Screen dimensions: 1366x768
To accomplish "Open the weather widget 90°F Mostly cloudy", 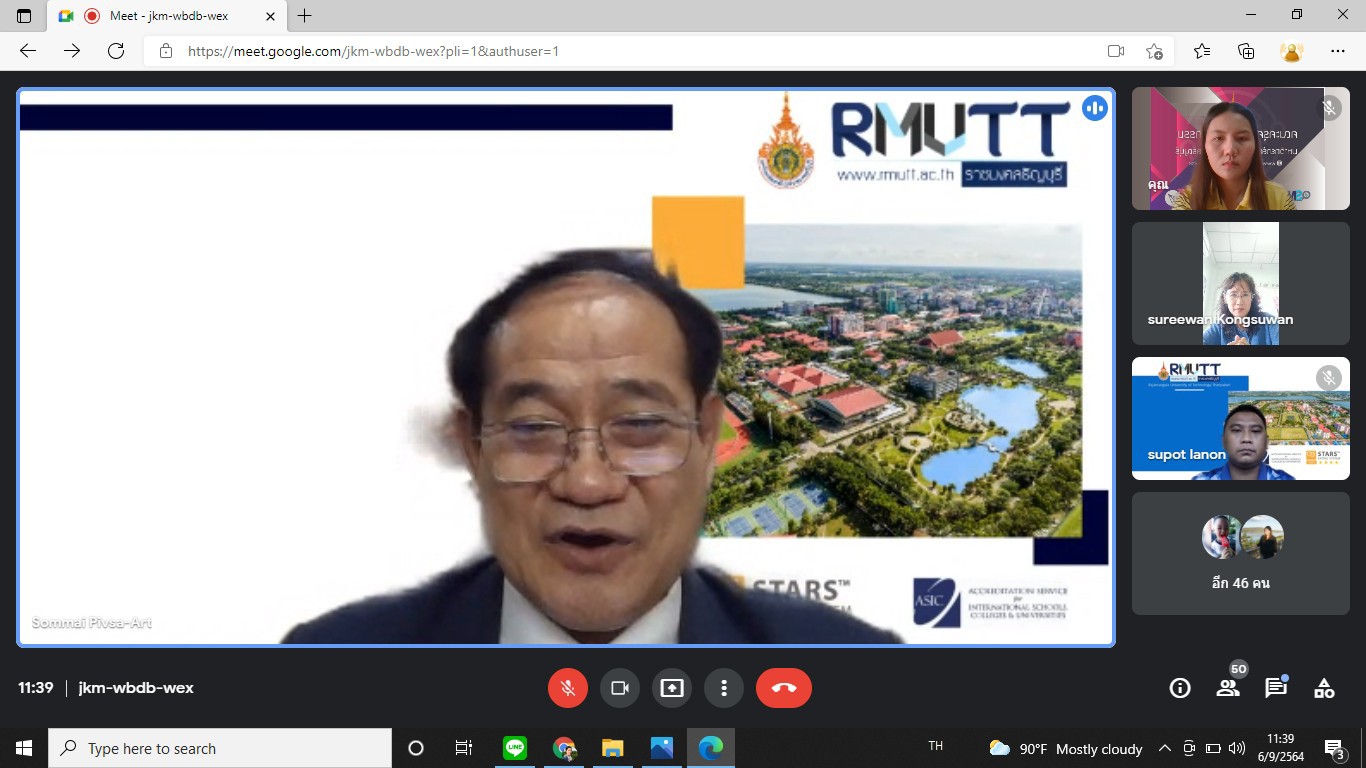I will (x=1066, y=748).
